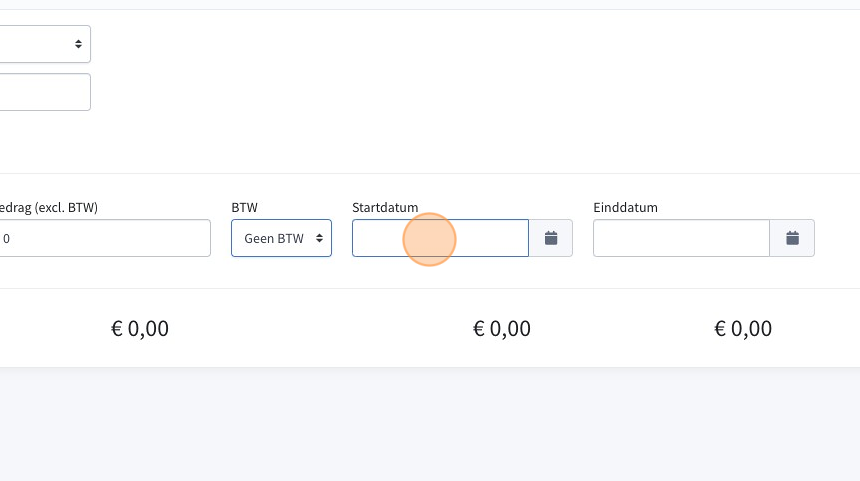
Task: Focus the Startdatum date input field
Action: pyautogui.click(x=440, y=238)
